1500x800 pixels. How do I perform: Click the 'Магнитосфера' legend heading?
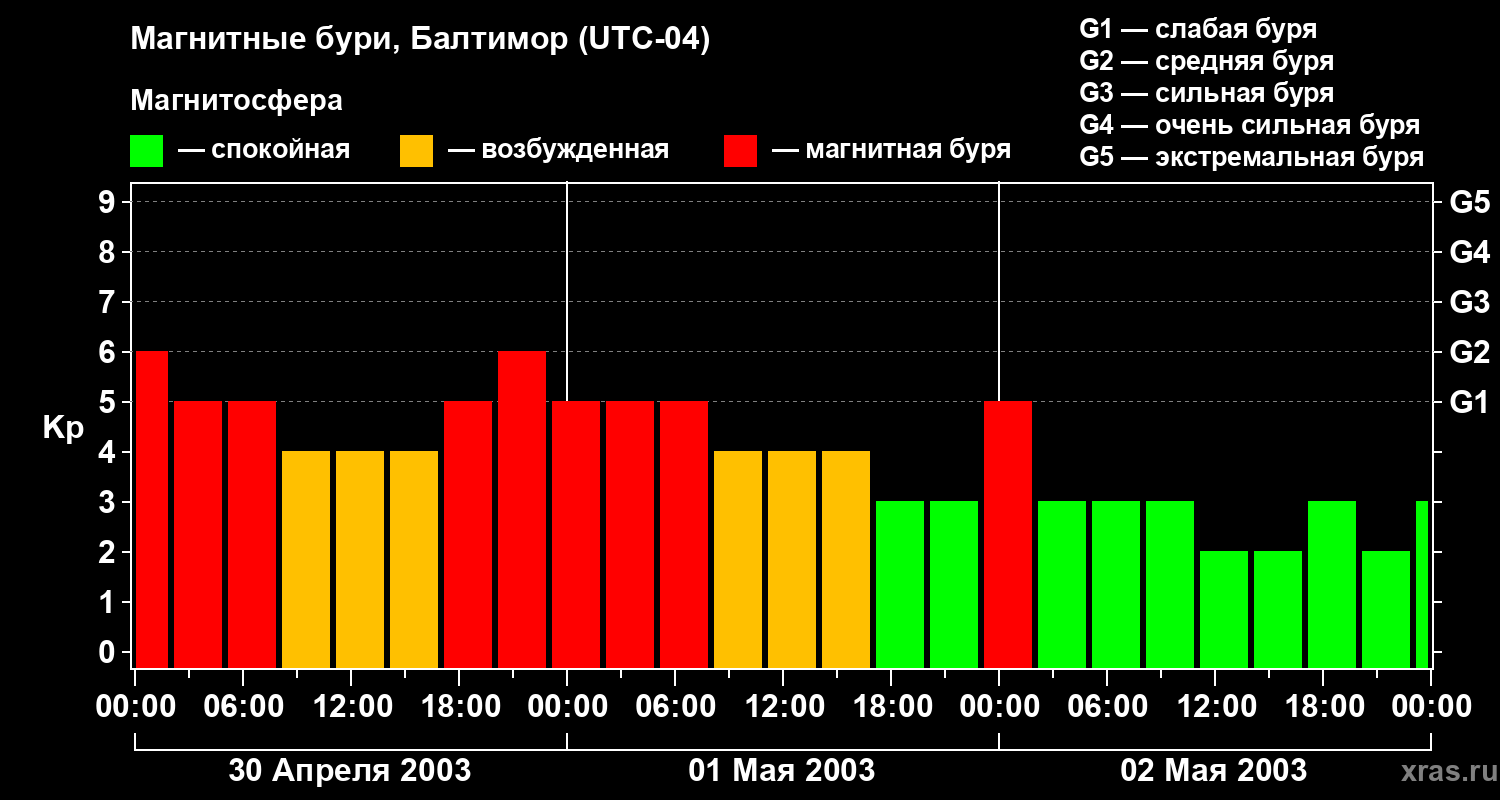pyautogui.click(x=236, y=101)
